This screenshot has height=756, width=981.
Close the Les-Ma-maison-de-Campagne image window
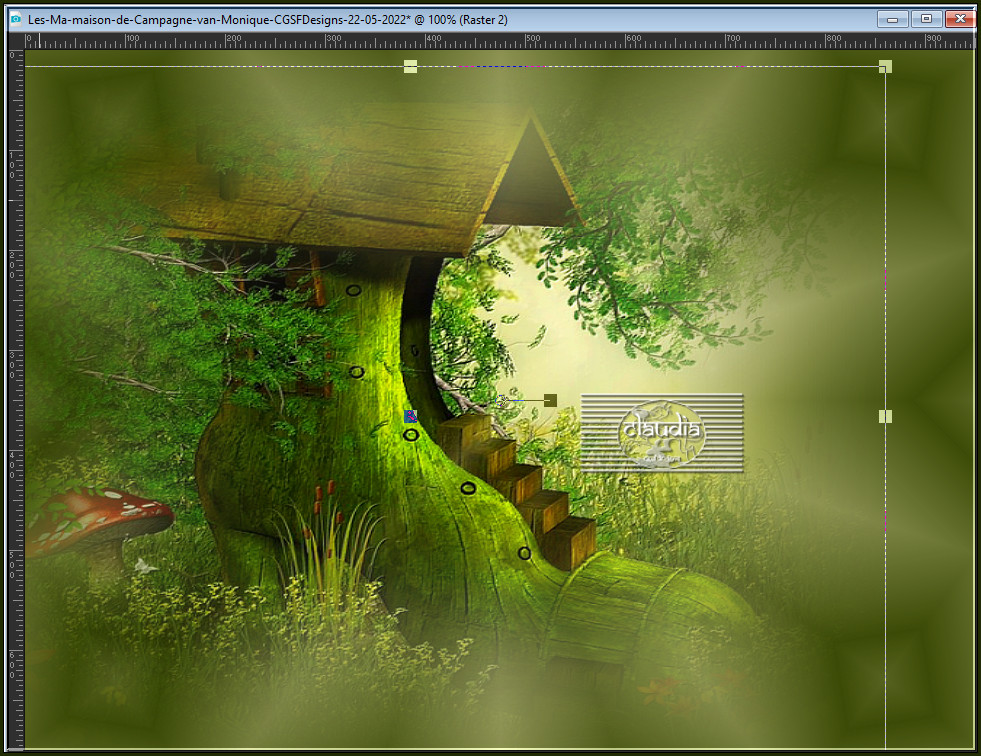click(x=960, y=19)
